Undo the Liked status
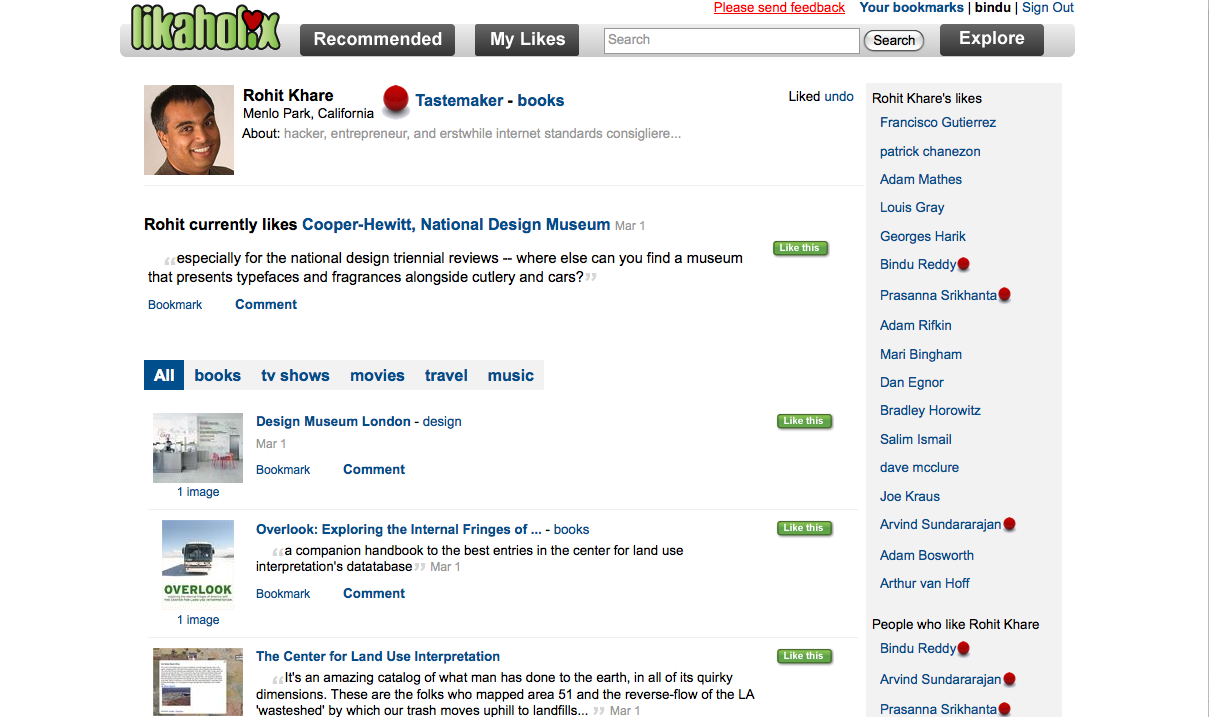Screen dimensions: 1209x717 tap(839, 97)
